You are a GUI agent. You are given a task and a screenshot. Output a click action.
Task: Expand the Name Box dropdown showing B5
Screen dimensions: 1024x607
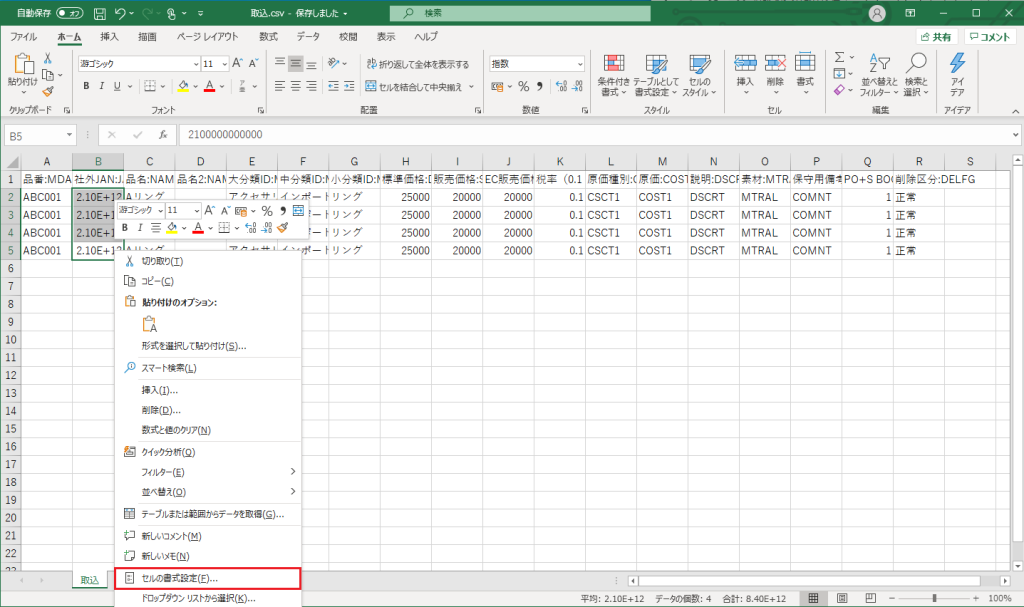[69, 135]
